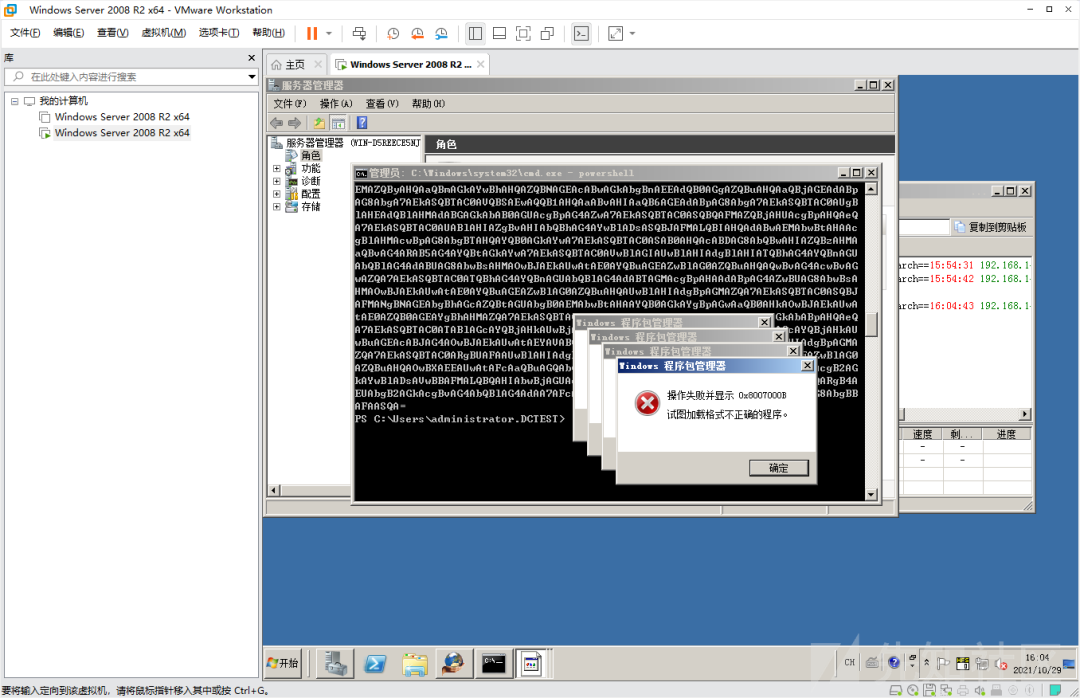Click the scroll-up arrow of the PowerShell window
The height and width of the screenshot is (698, 1080).
click(x=871, y=189)
